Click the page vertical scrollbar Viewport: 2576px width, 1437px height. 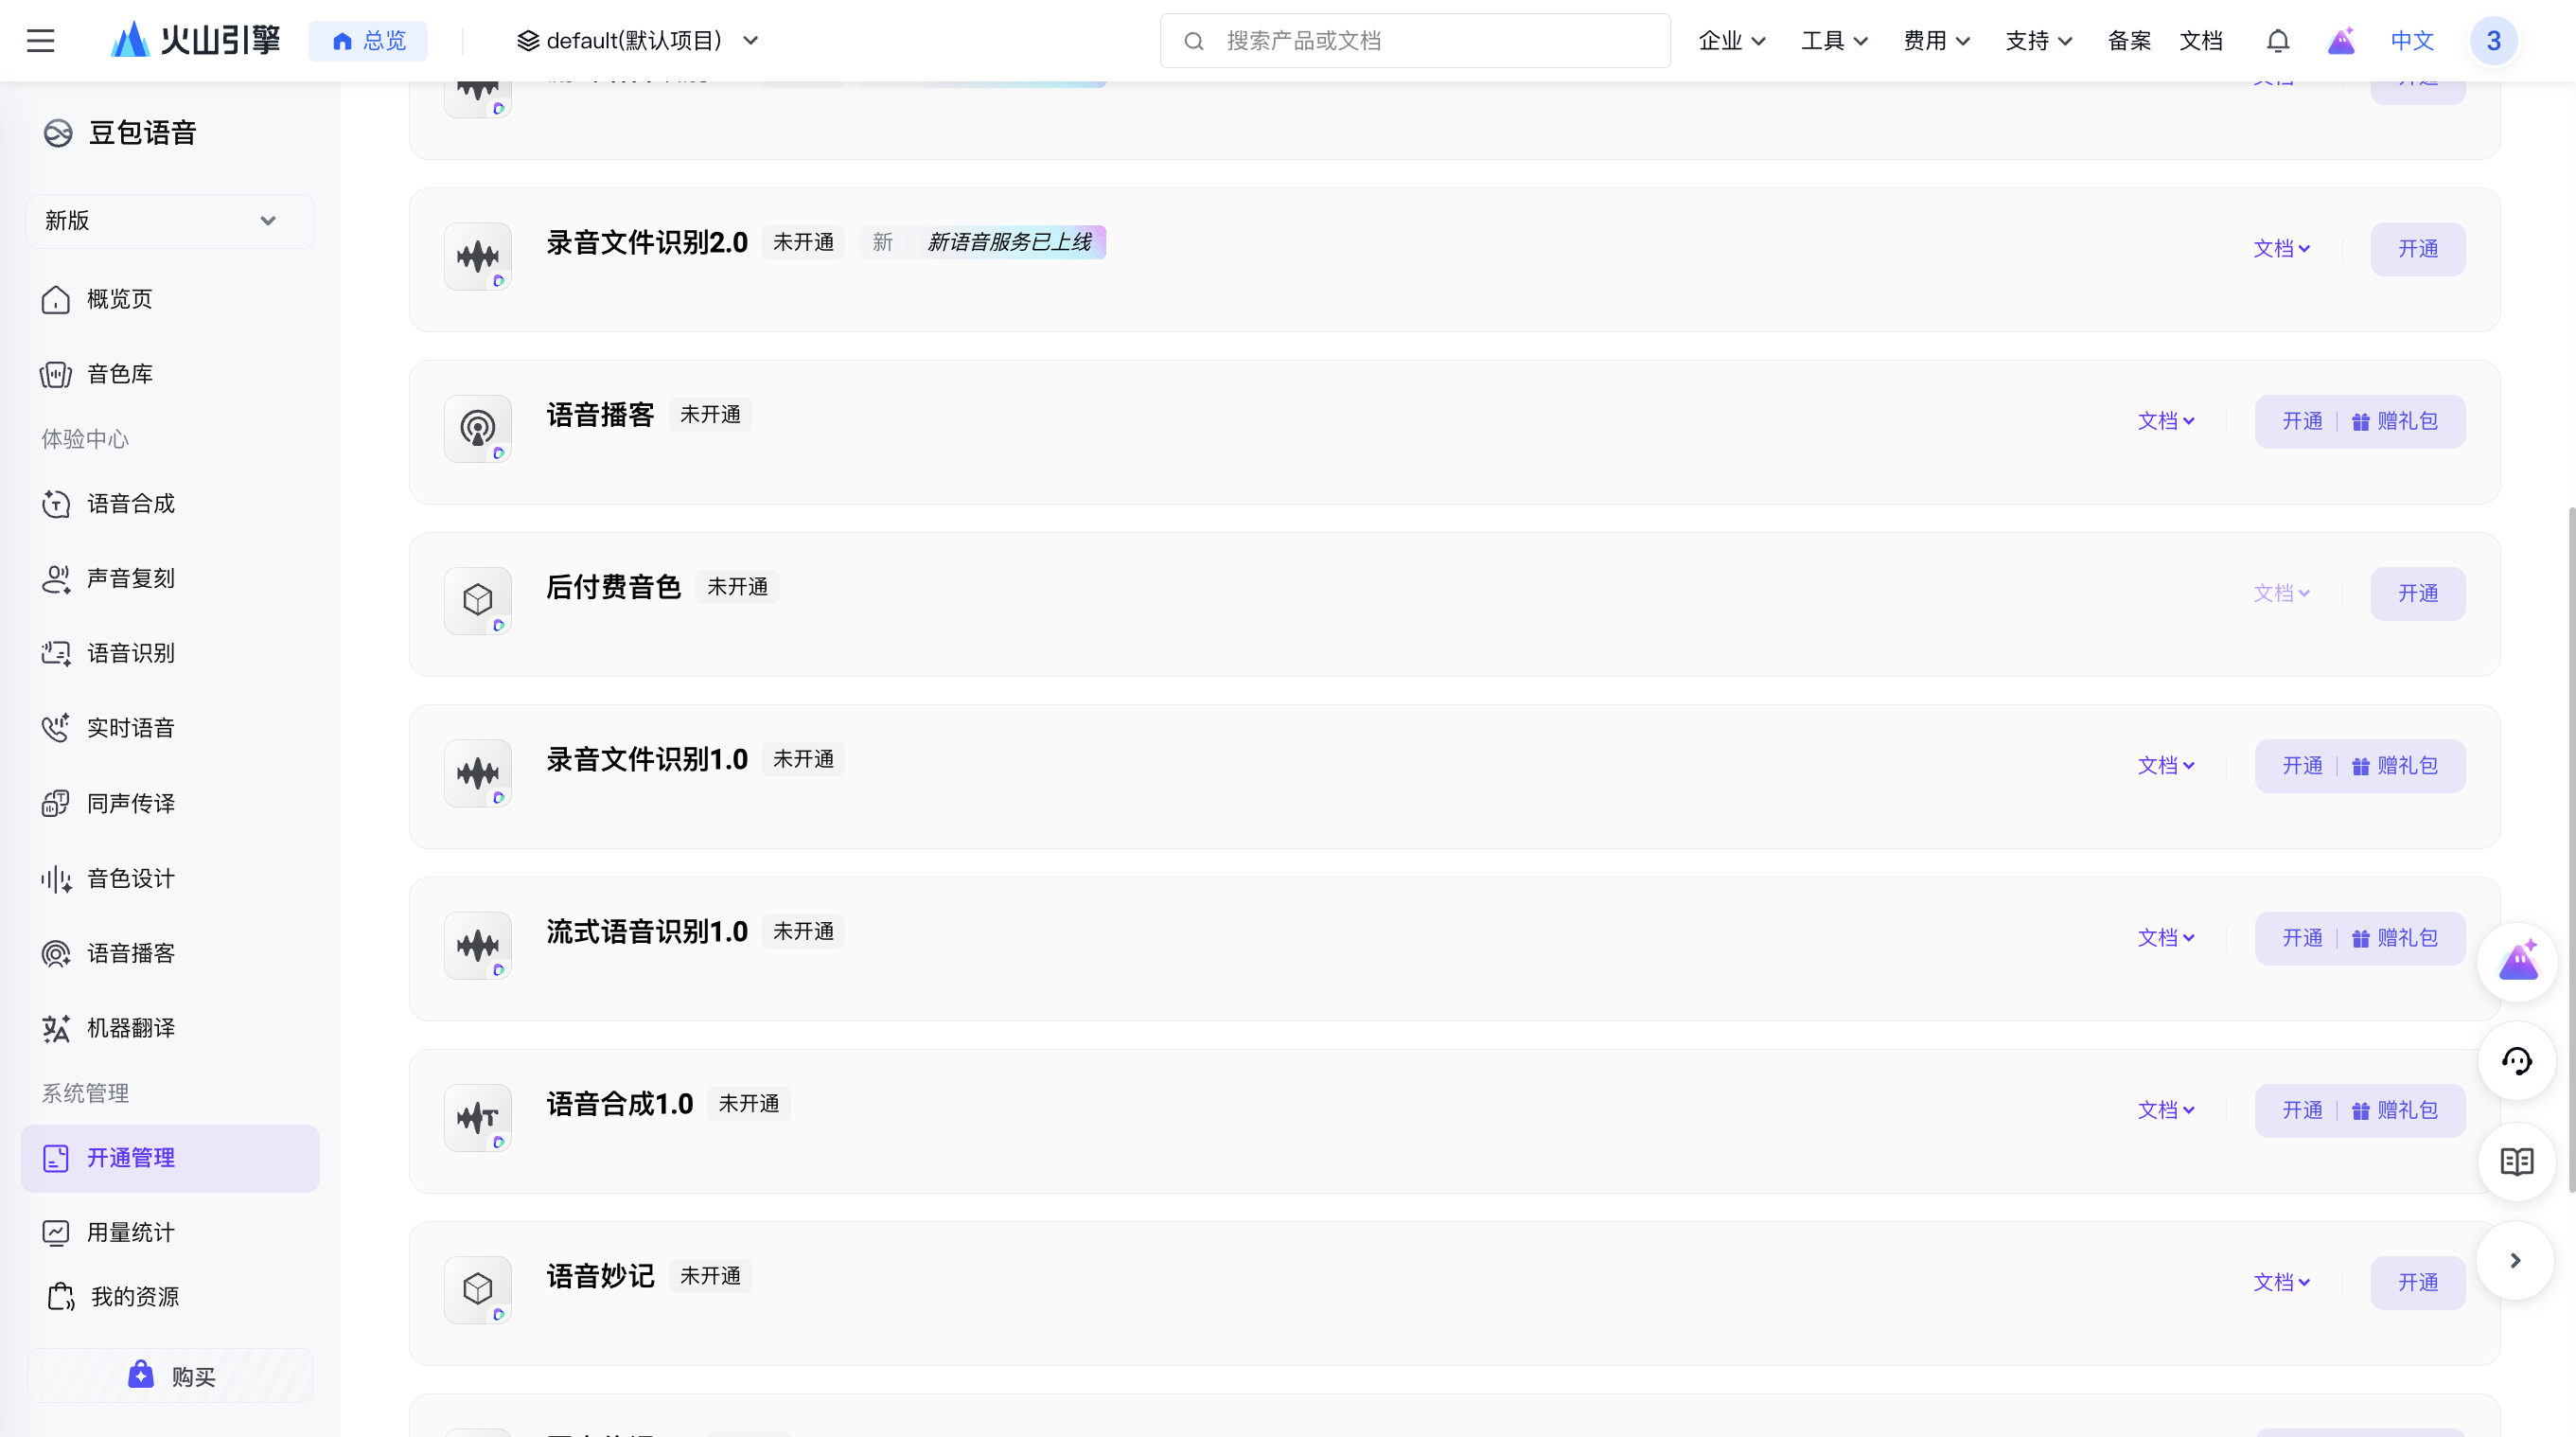tap(2570, 850)
